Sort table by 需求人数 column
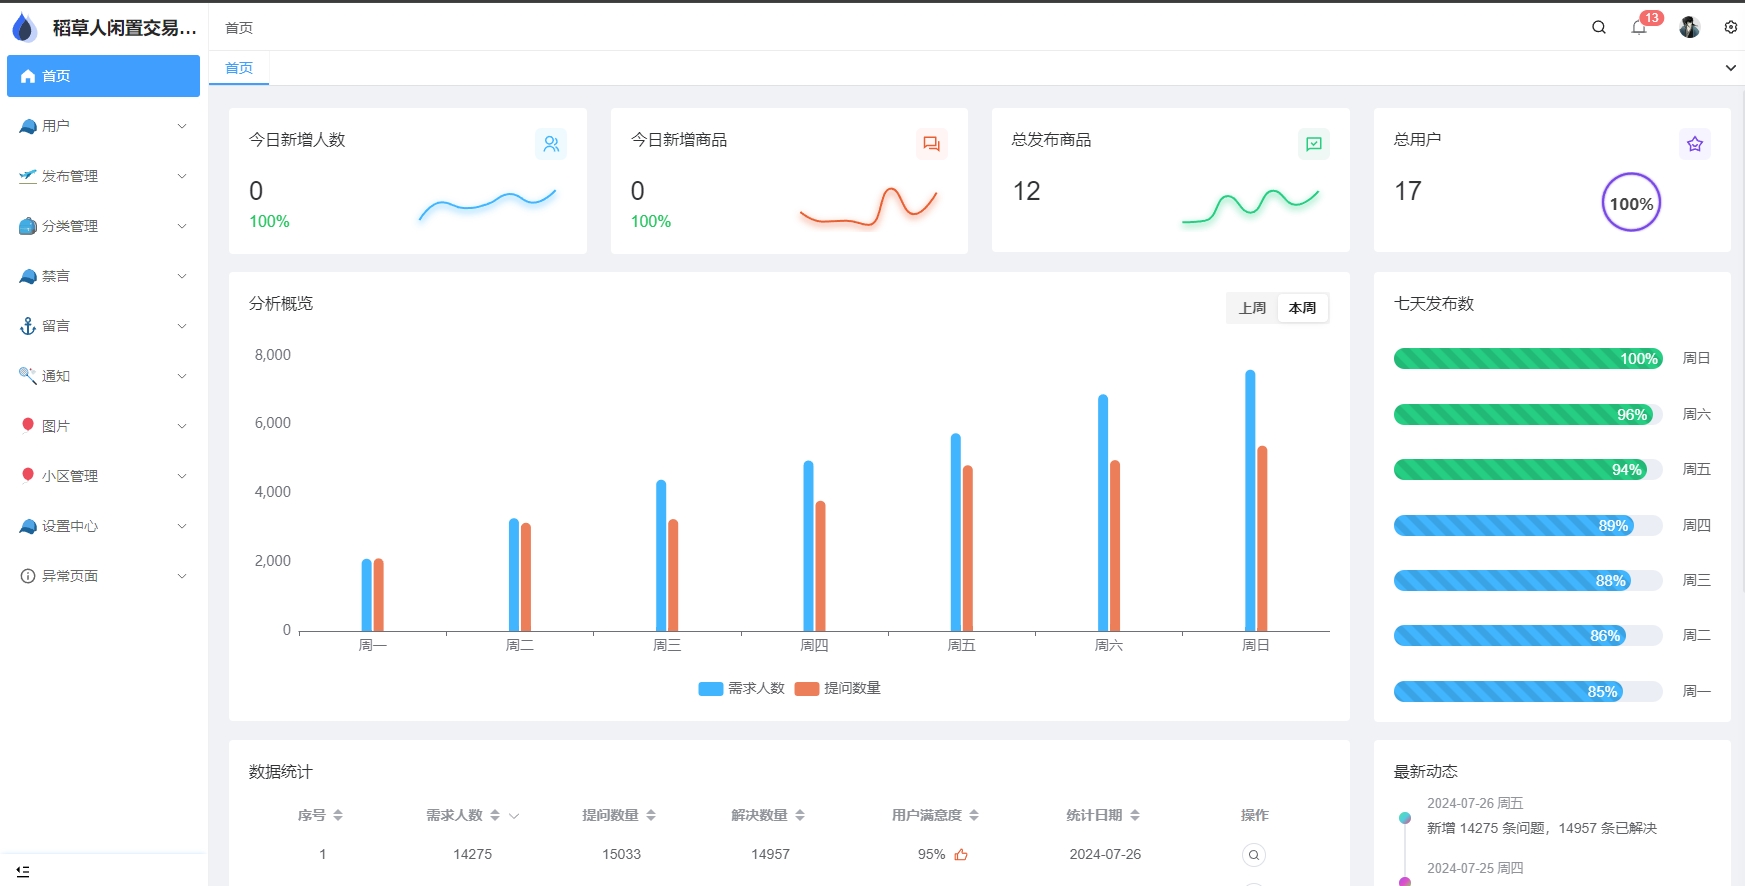 [495, 815]
